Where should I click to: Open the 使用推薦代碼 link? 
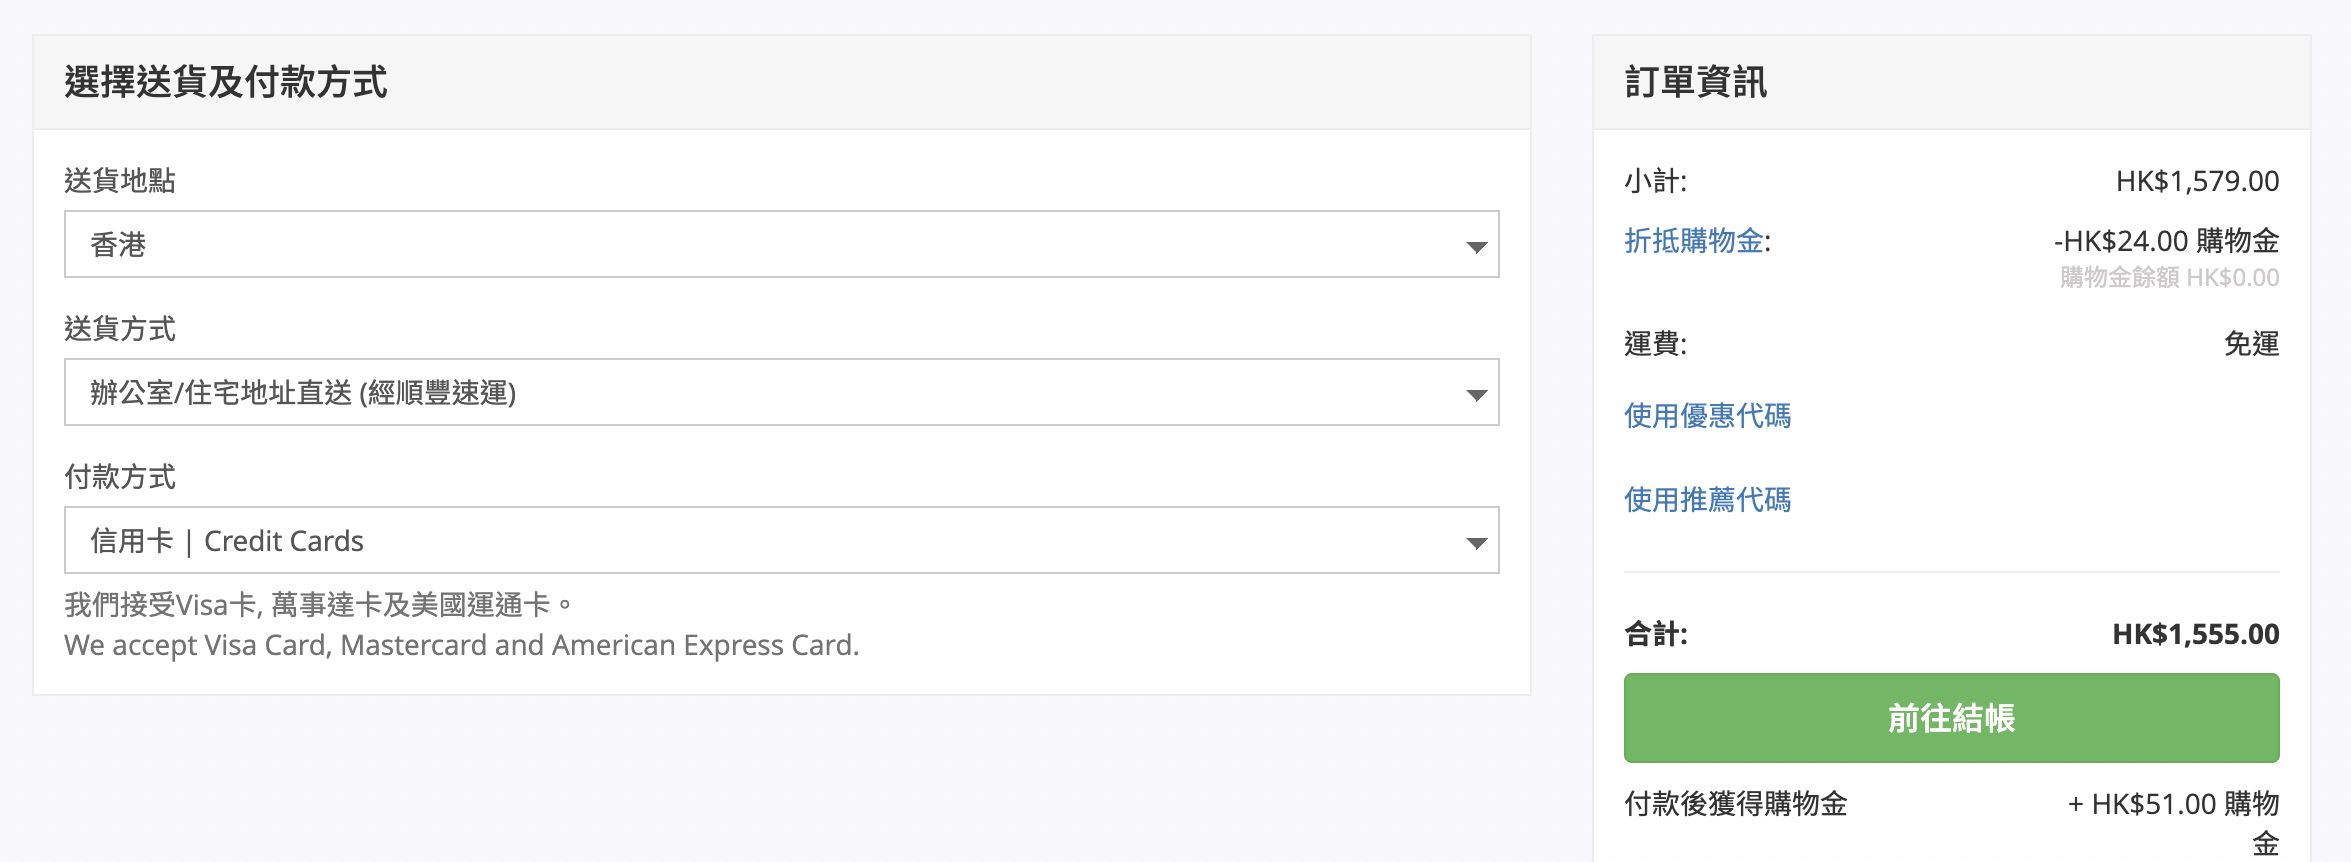point(1707,500)
